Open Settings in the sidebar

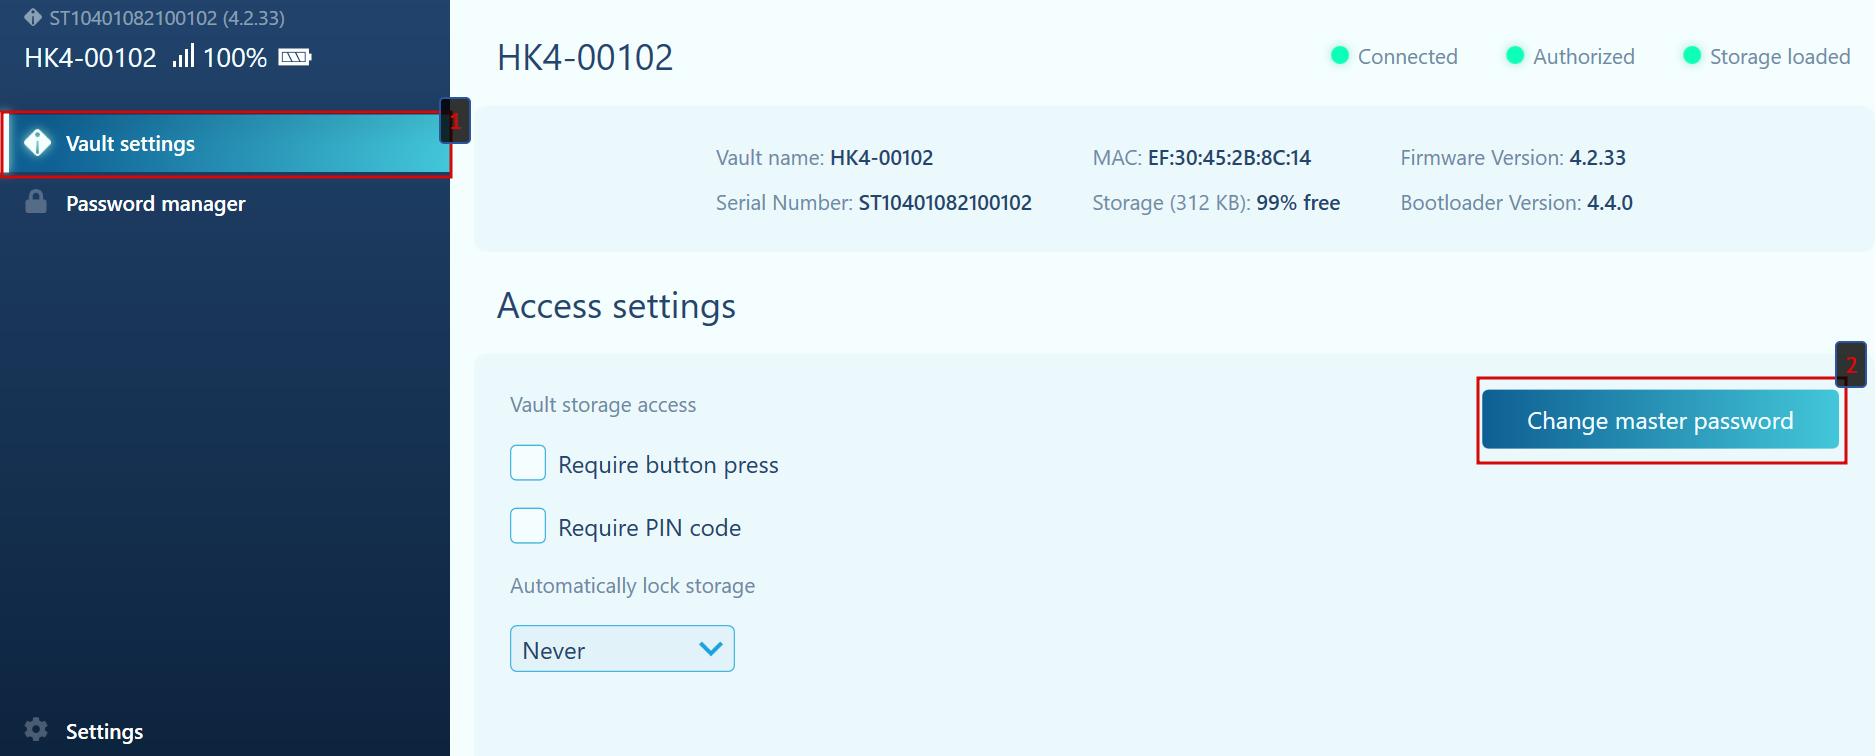click(104, 732)
